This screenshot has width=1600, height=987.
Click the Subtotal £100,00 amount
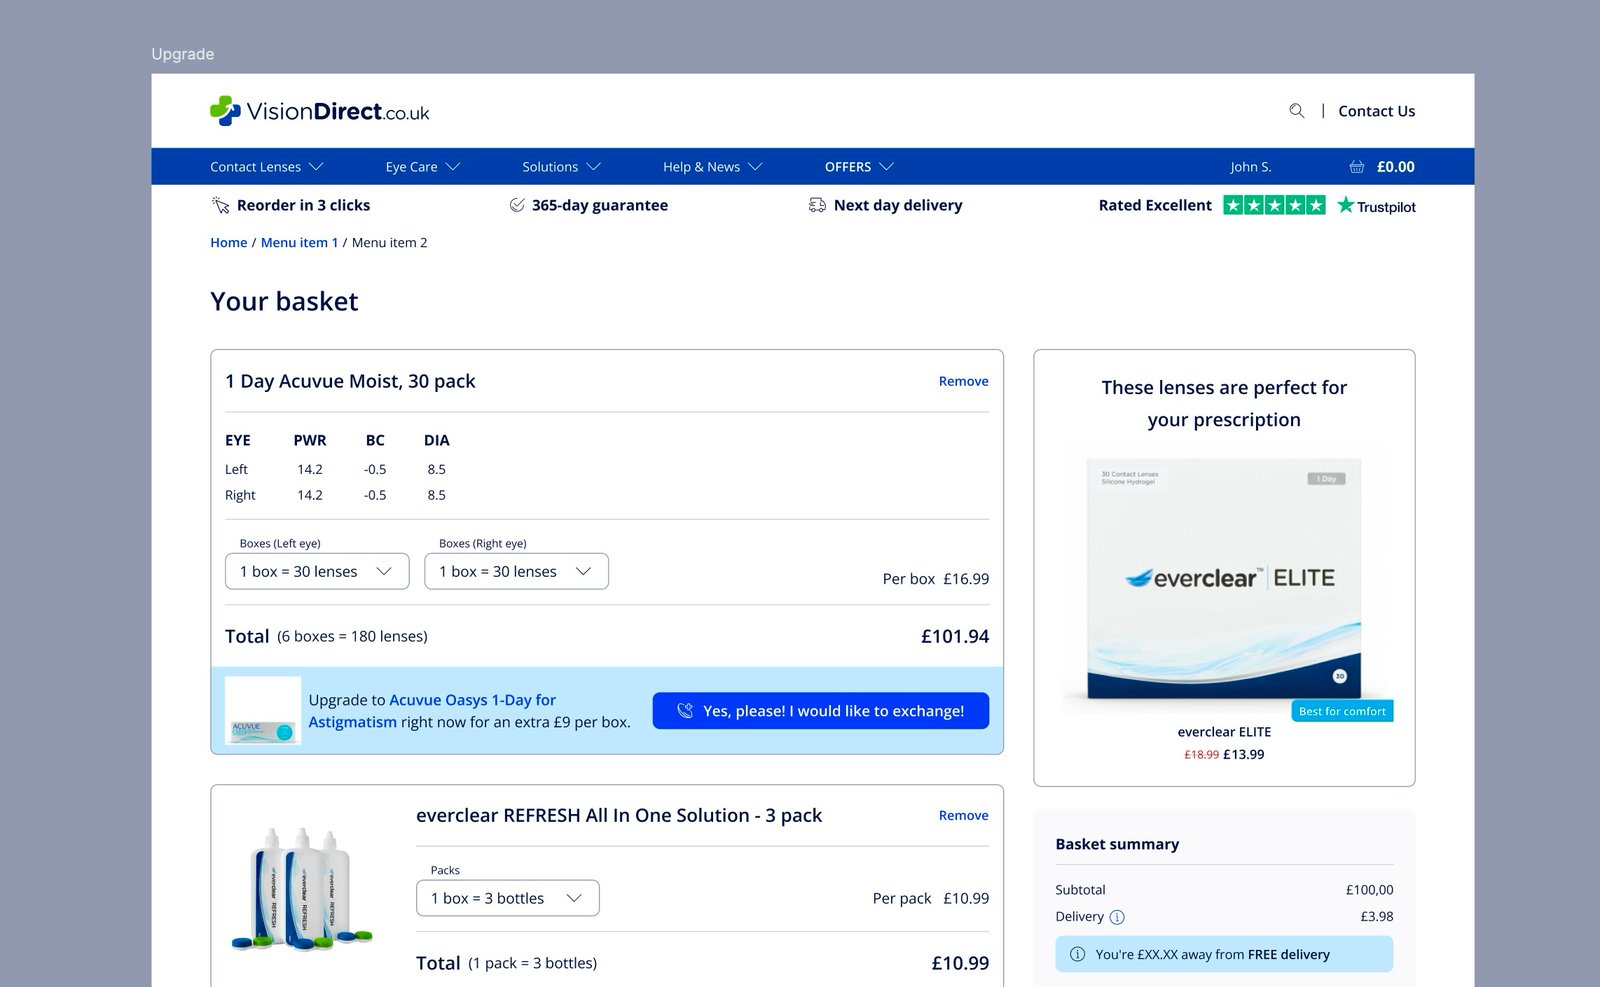click(1369, 890)
